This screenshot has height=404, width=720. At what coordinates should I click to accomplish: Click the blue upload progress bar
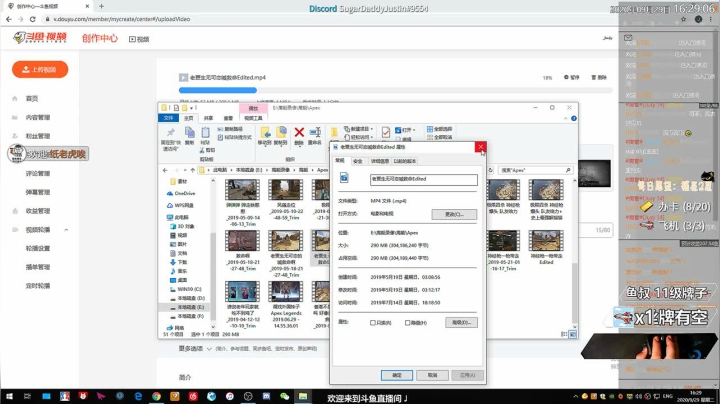218,90
